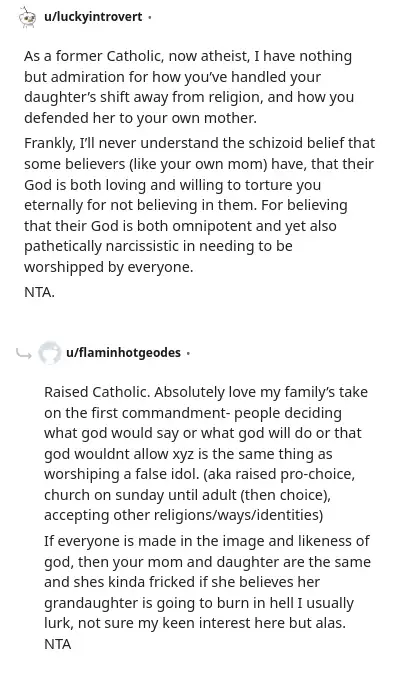Image resolution: width=400 pixels, height=679 pixels.
Task: Click the luckyintrovert Snoo avatar icon
Action: coord(28,17)
